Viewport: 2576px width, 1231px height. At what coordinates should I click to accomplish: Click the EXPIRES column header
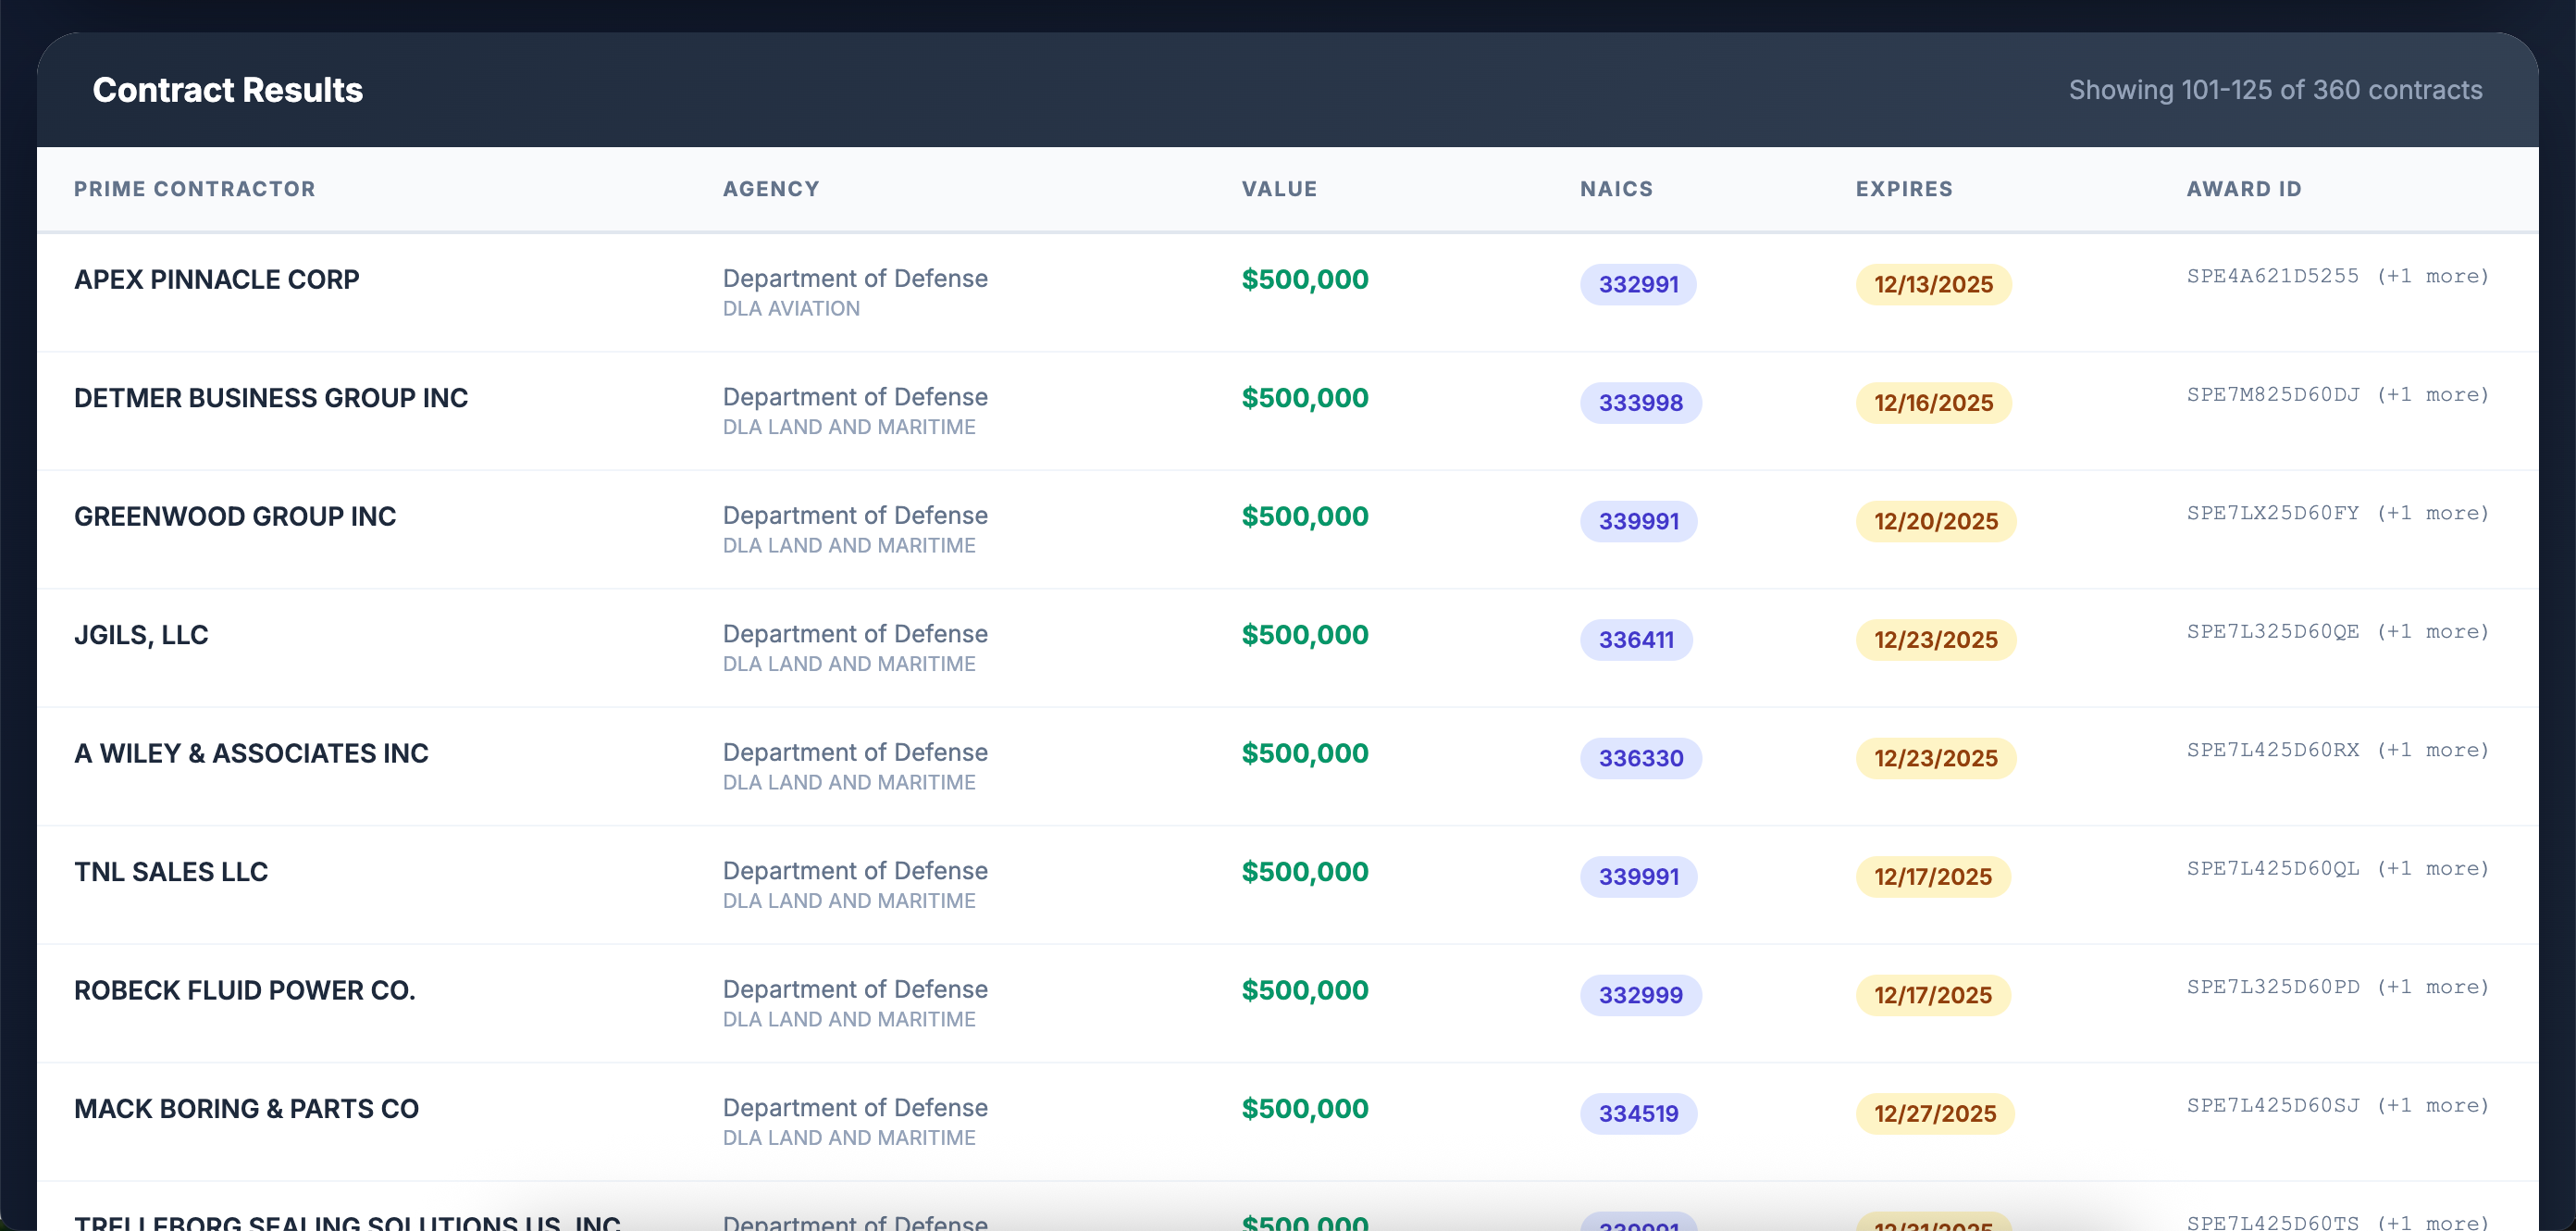(1903, 189)
